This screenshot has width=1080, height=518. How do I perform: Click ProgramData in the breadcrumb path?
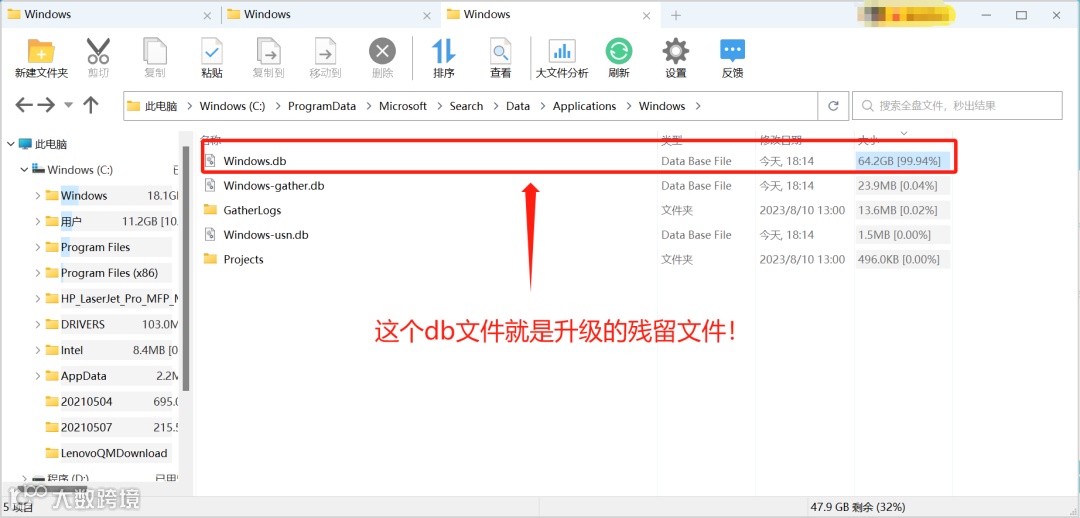[x=322, y=106]
